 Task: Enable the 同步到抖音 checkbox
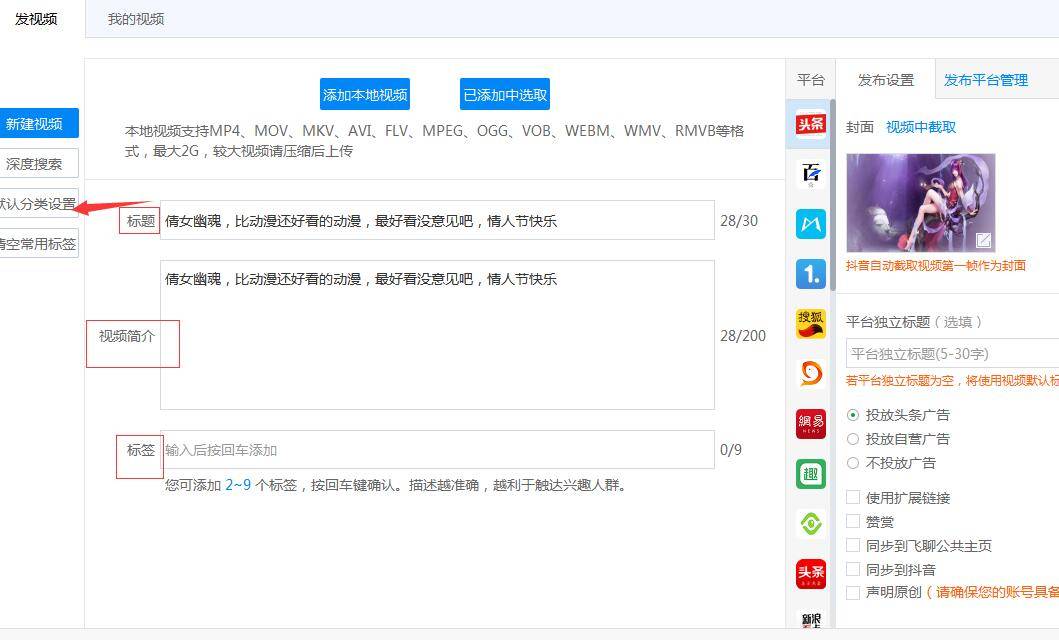853,569
